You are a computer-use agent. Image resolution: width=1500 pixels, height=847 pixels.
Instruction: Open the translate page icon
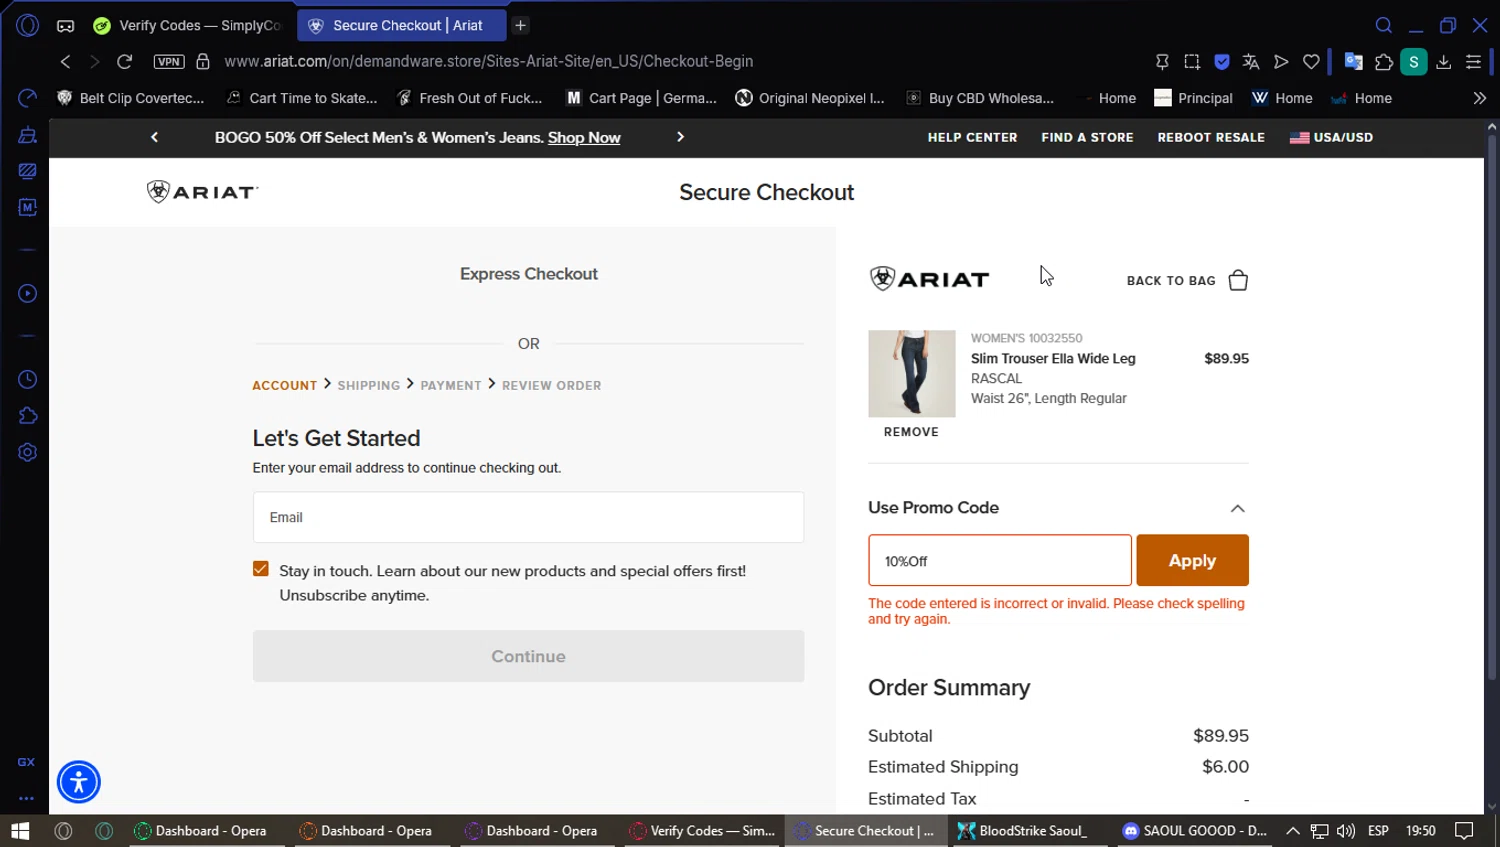coord(1251,61)
